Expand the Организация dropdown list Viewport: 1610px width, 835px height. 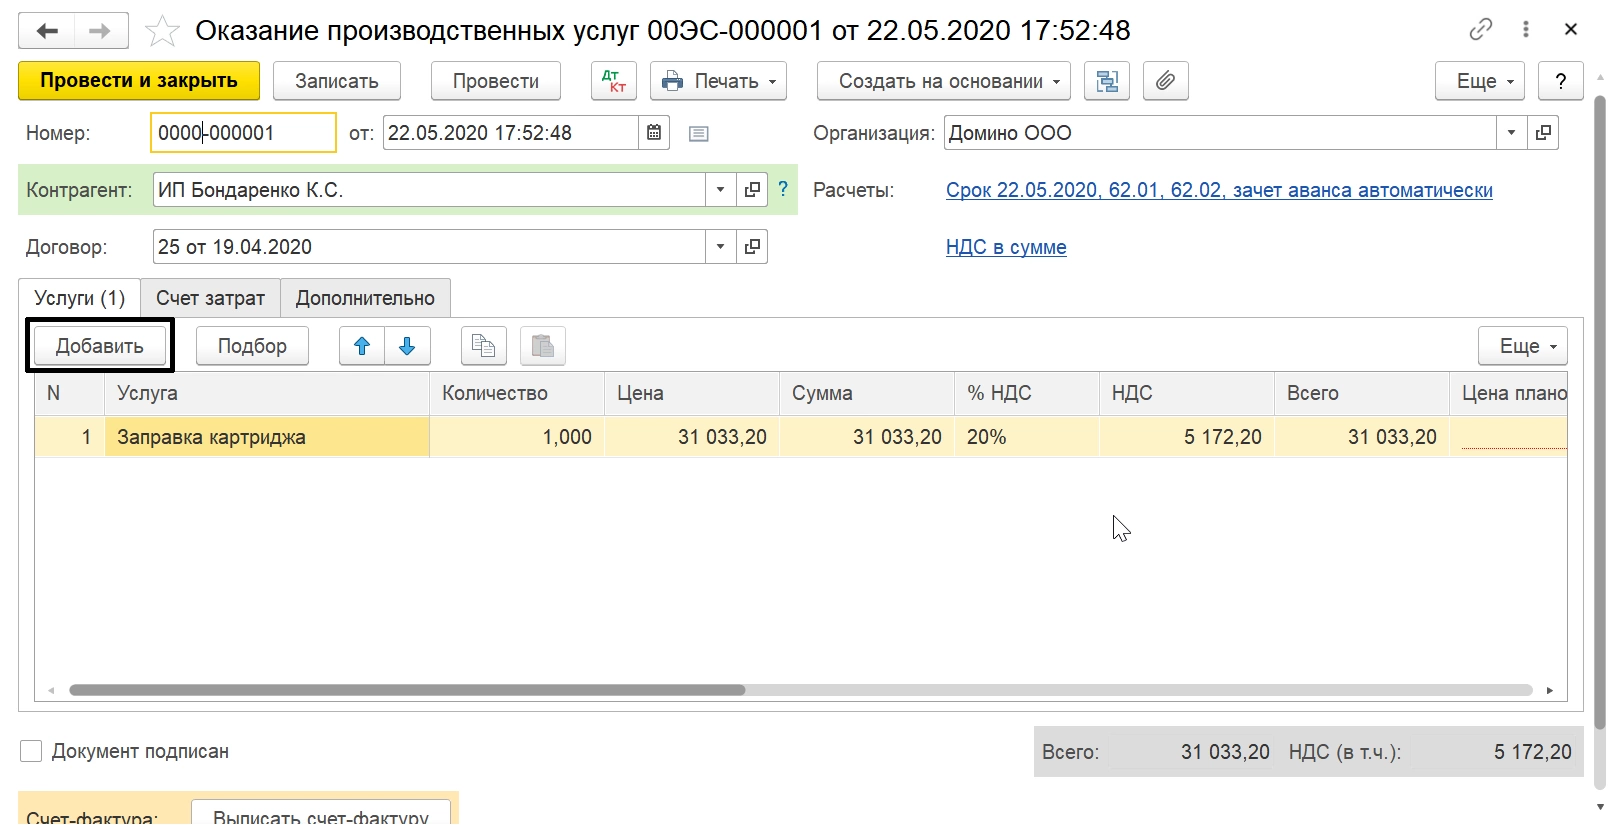coord(1511,133)
